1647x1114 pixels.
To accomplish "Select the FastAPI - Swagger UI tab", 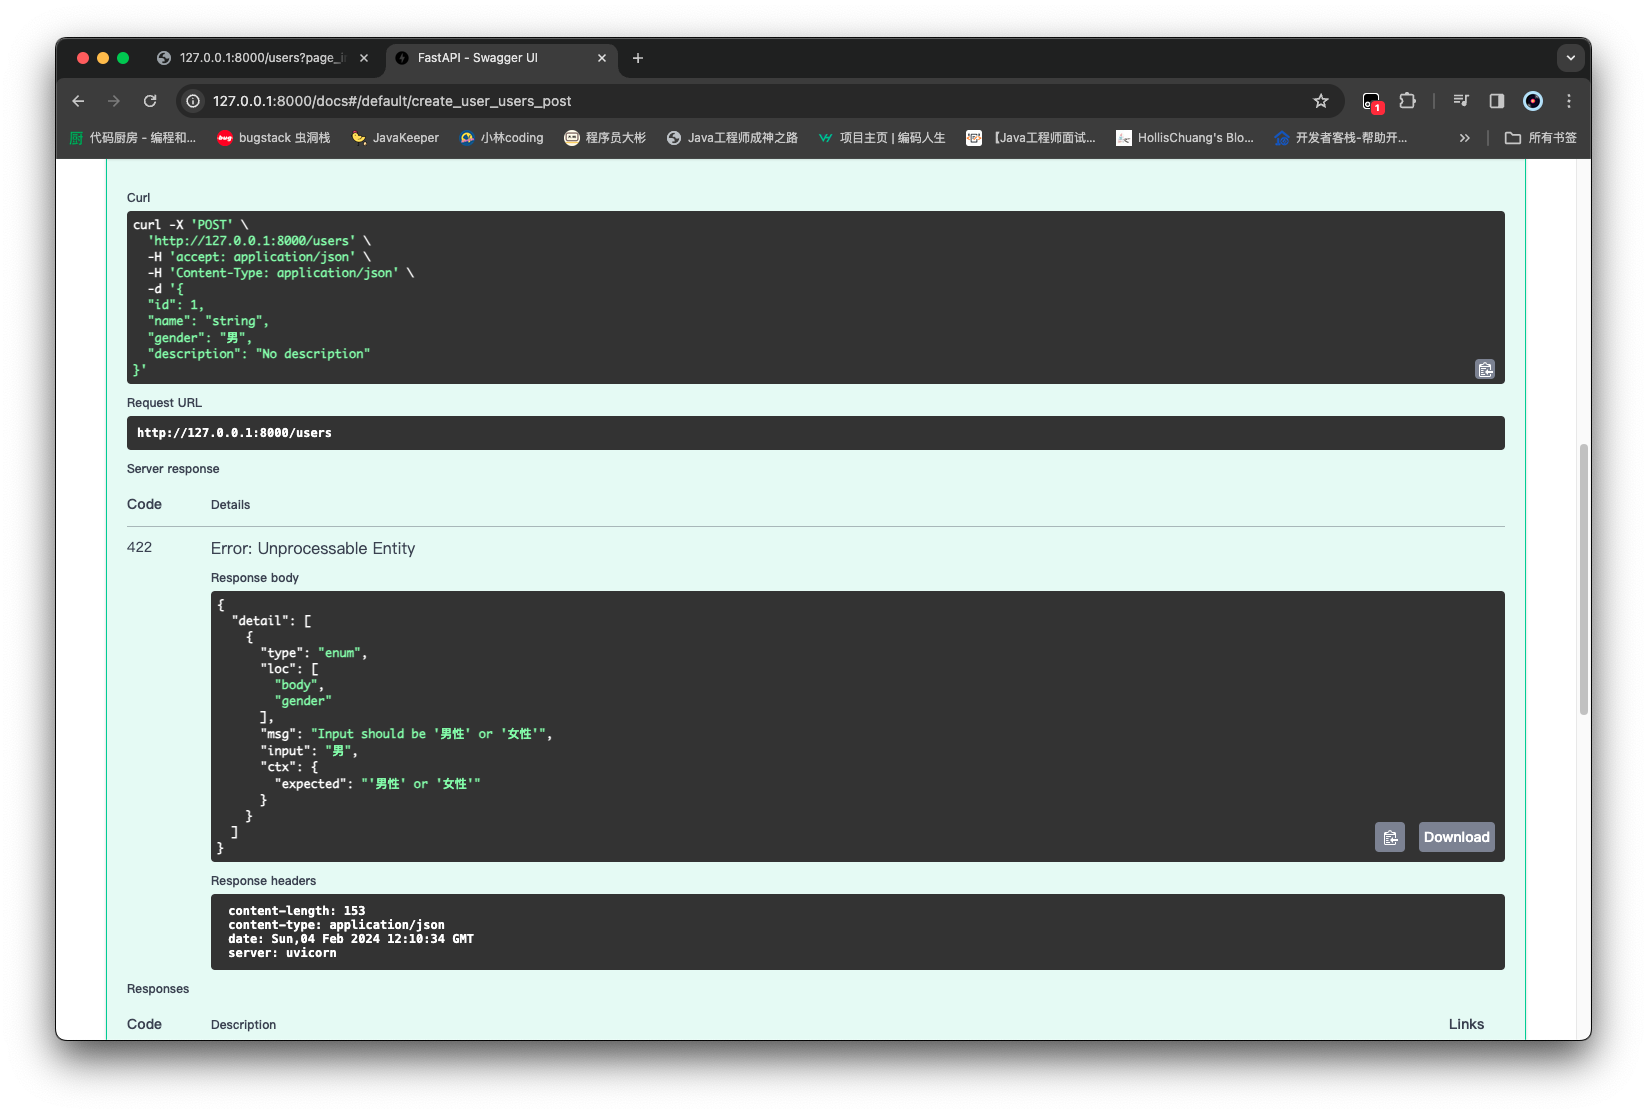I will [490, 58].
